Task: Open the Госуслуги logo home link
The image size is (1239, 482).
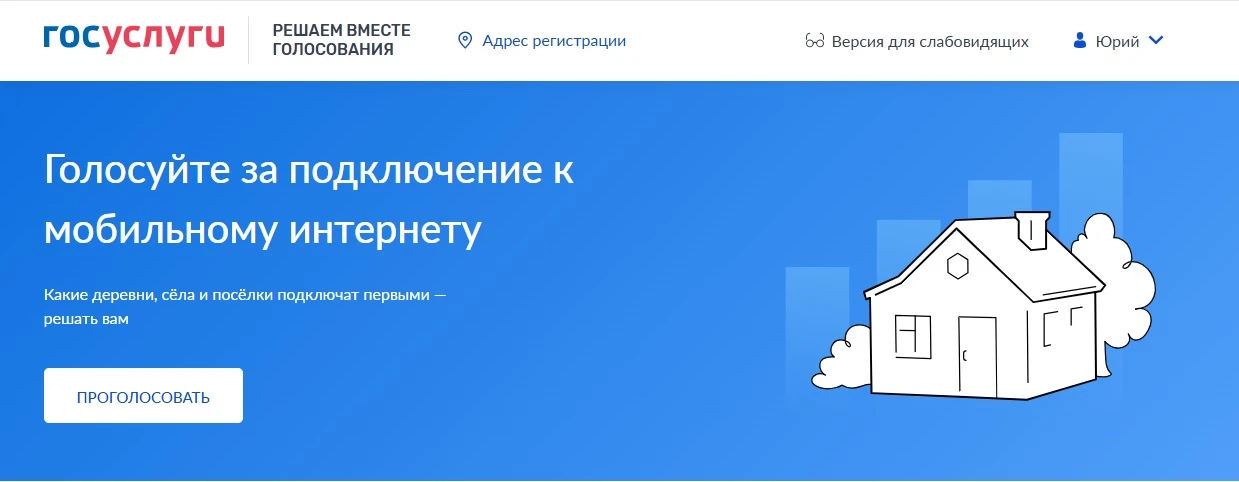Action: click(134, 39)
